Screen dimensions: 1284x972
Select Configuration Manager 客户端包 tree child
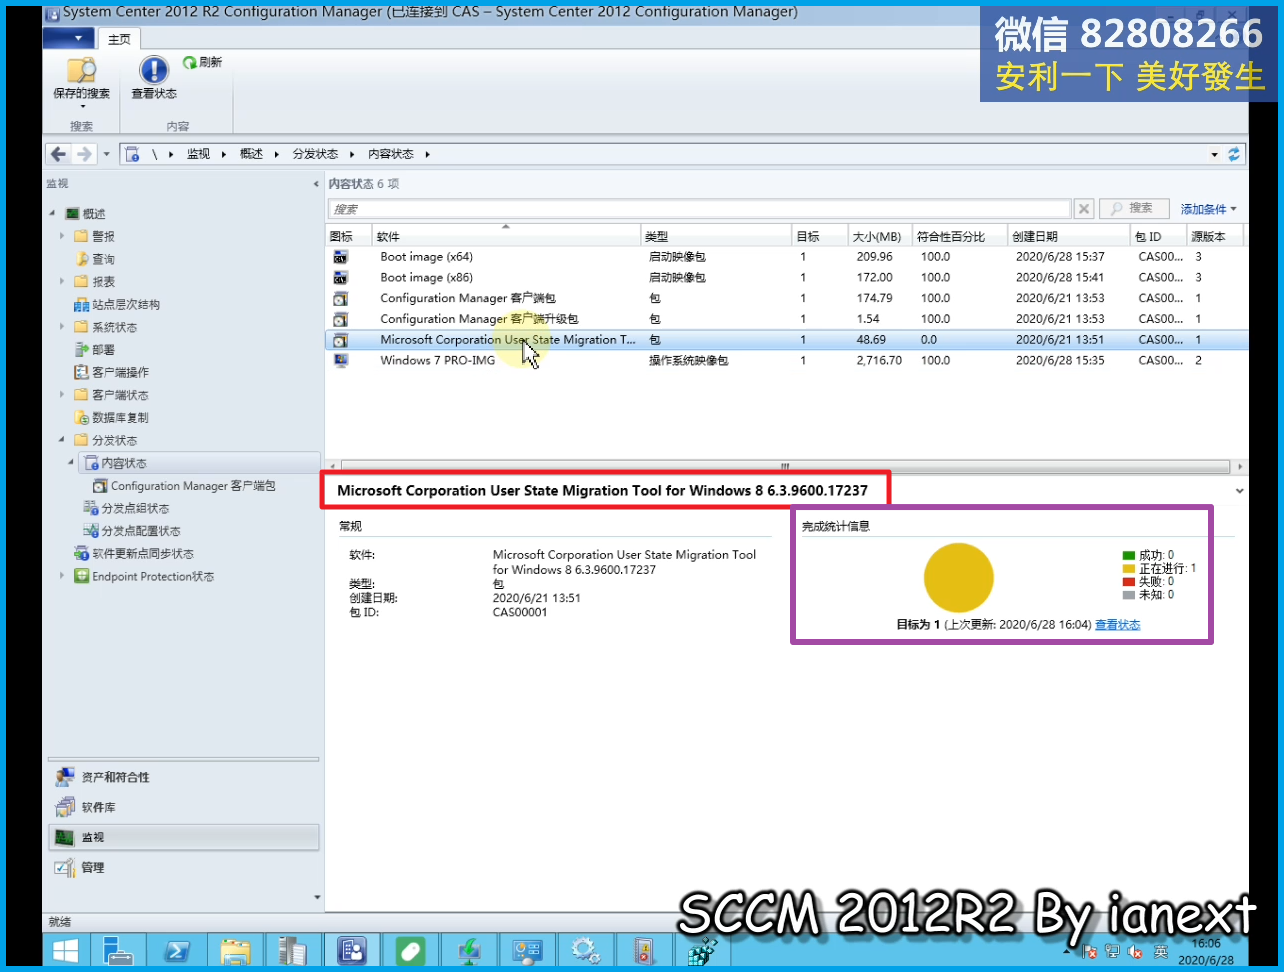(x=184, y=486)
